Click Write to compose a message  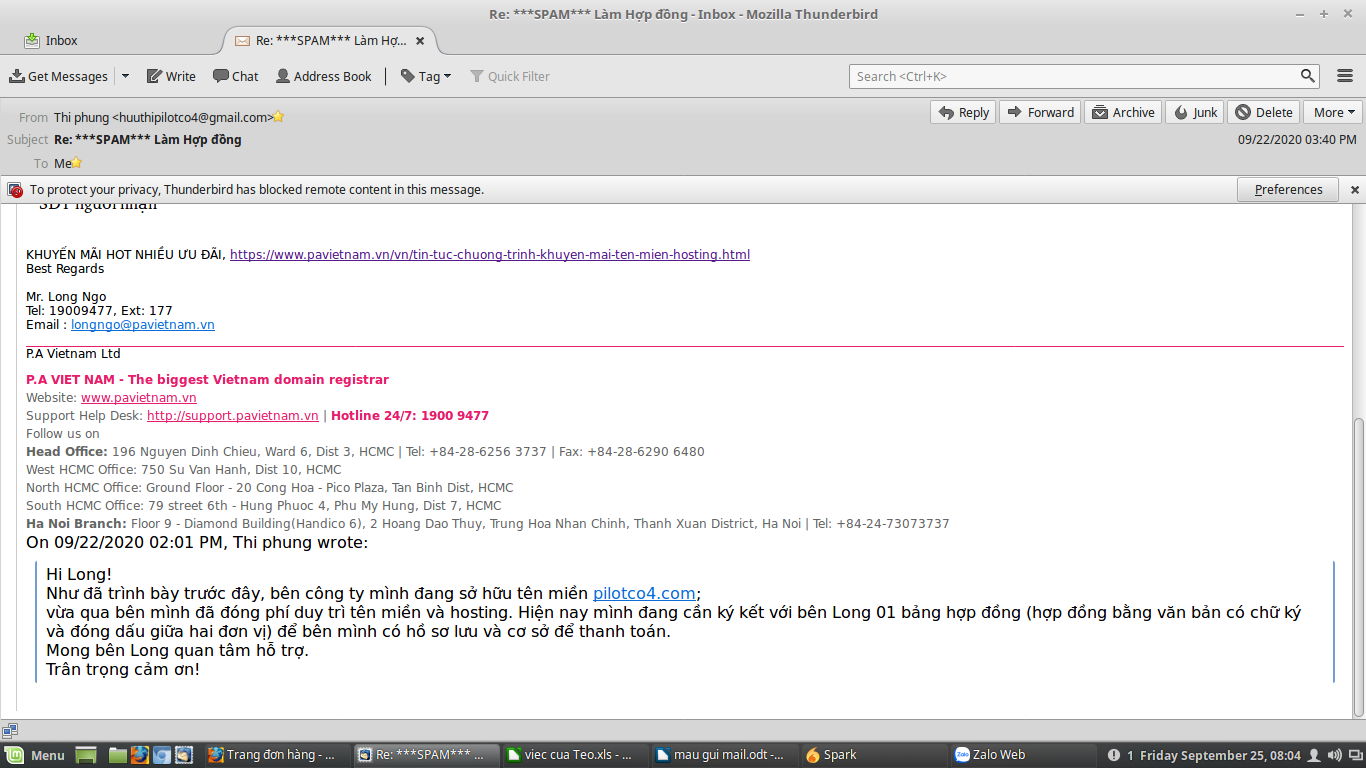pyautogui.click(x=171, y=76)
